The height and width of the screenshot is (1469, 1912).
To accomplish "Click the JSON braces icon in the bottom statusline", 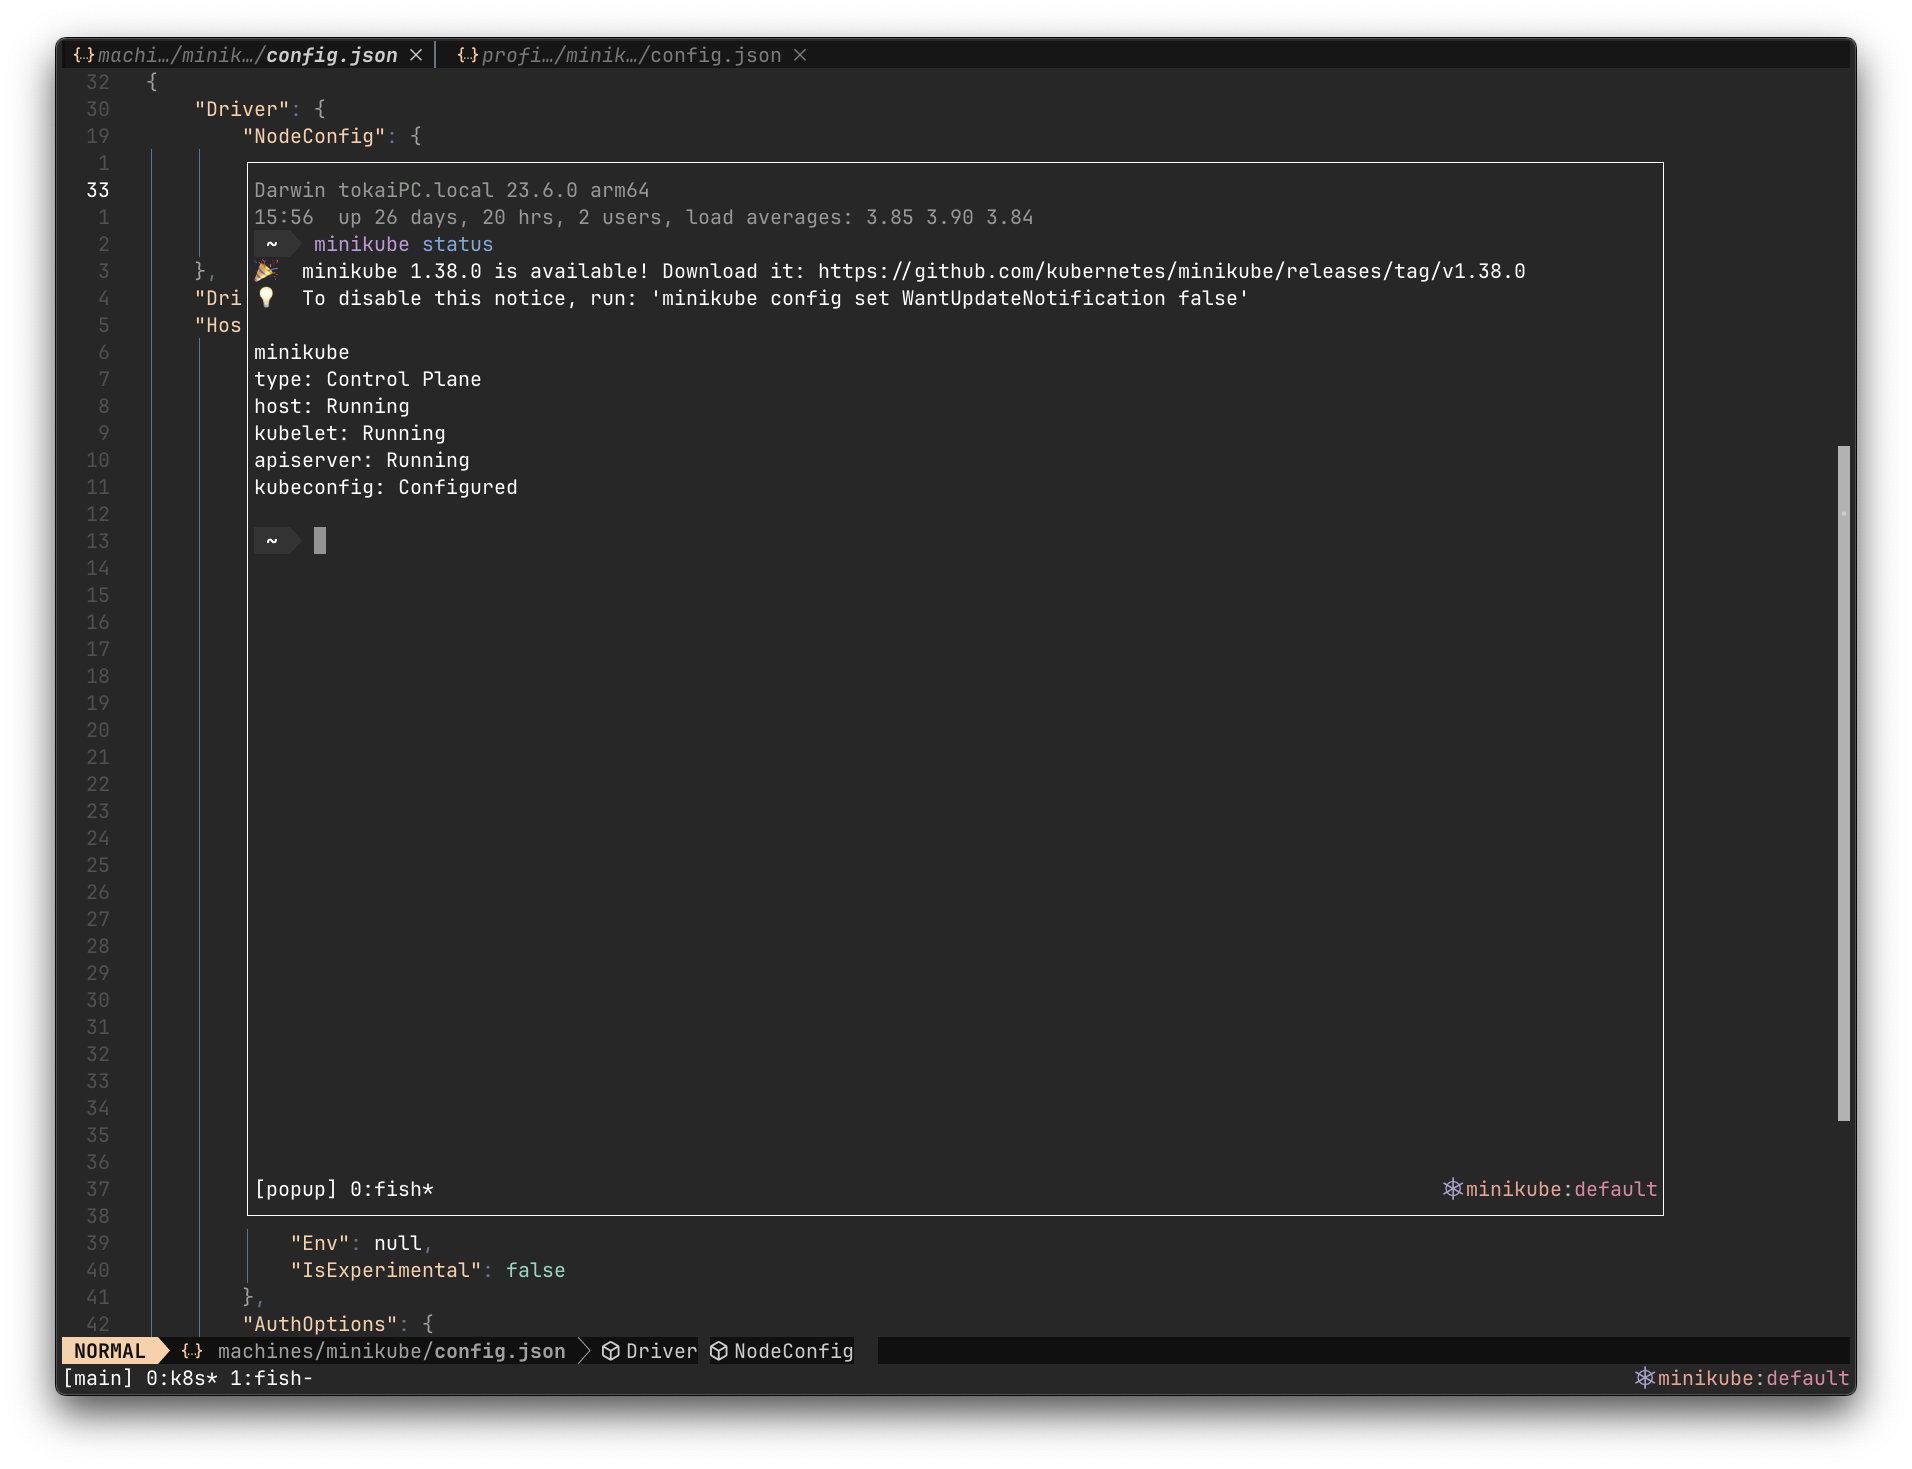I will pos(192,1351).
